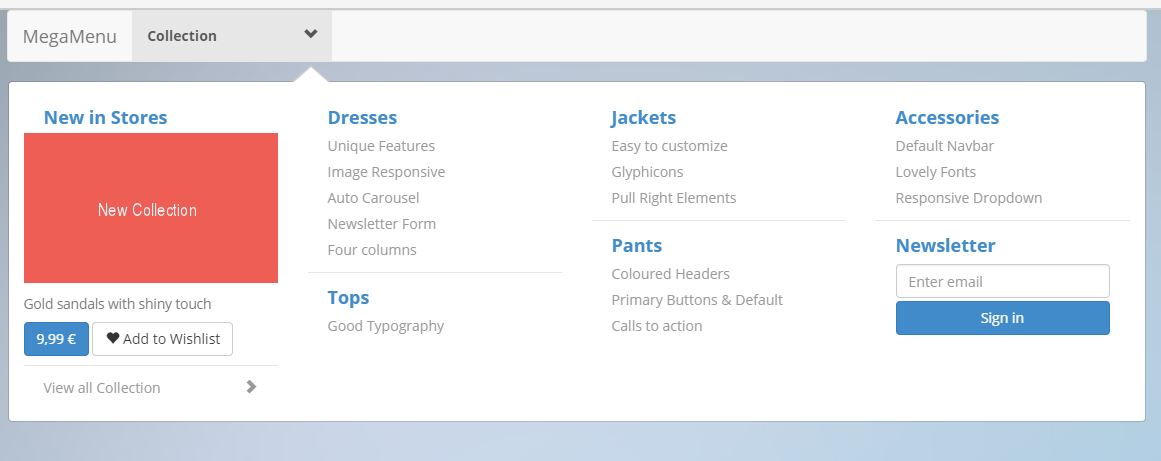Image resolution: width=1161 pixels, height=461 pixels.
Task: Click the right chevron next to View all Collection
Action: 251,386
